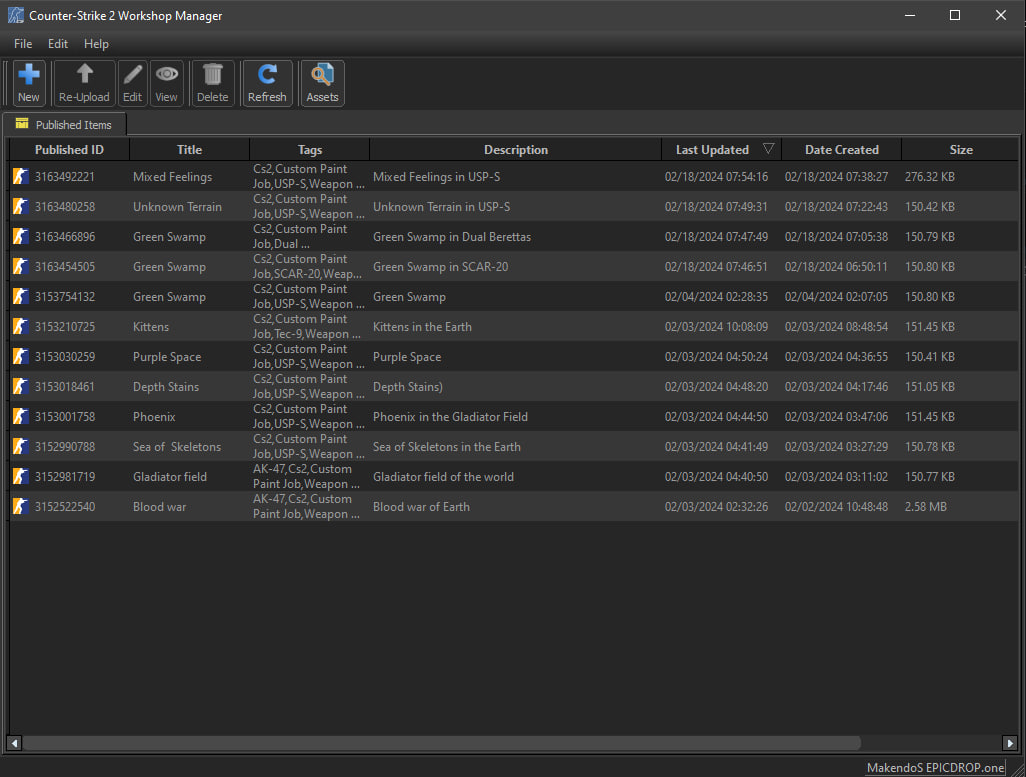Click the CS icon for Gladiator field row
The height and width of the screenshot is (777, 1026).
tap(21, 477)
